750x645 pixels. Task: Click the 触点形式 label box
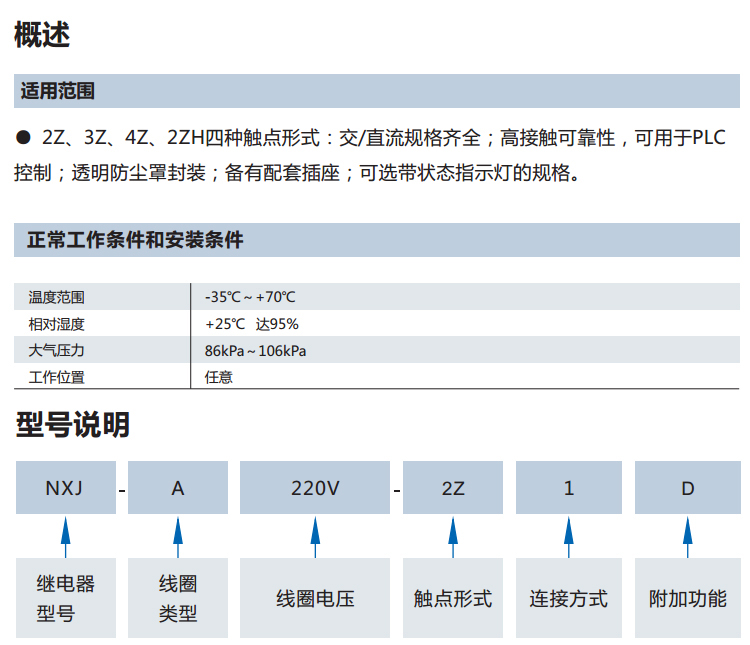[x=453, y=599]
